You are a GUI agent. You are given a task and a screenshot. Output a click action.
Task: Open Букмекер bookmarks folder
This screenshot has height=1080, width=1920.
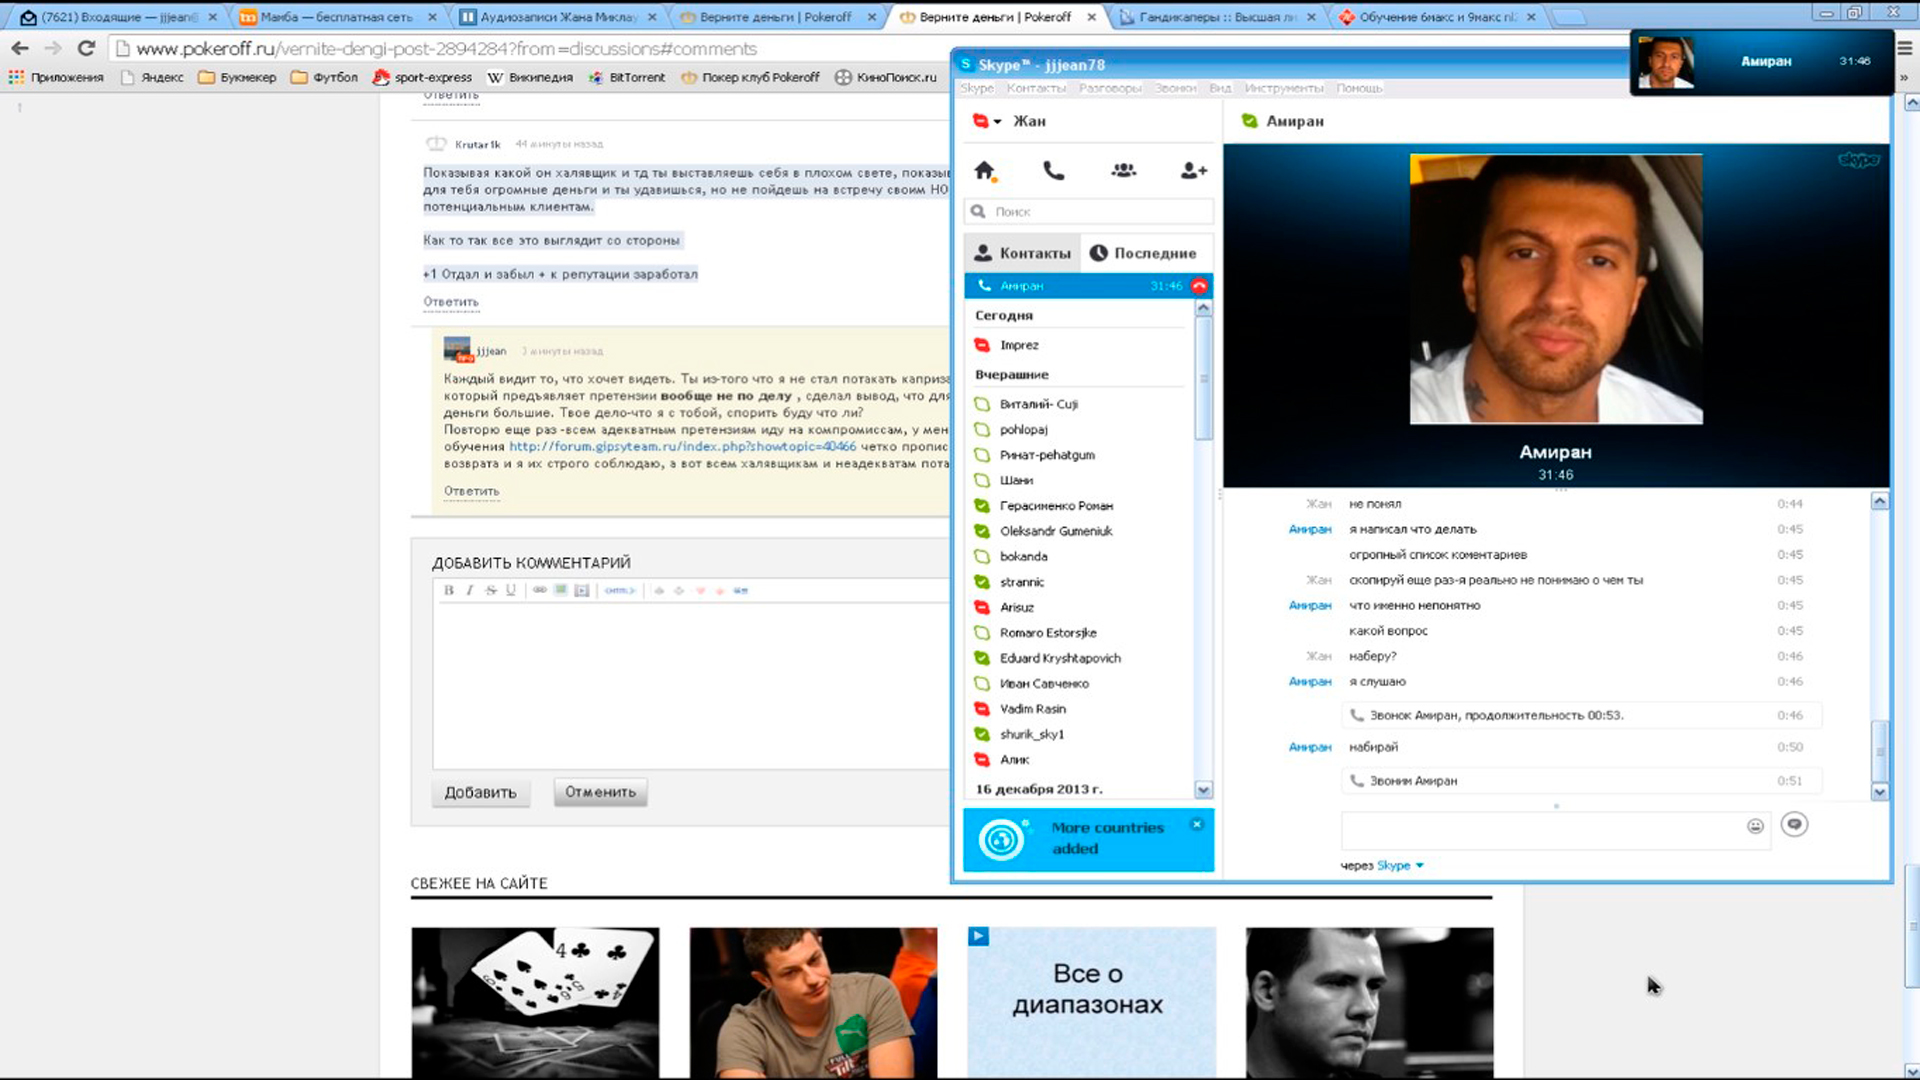pyautogui.click(x=237, y=77)
